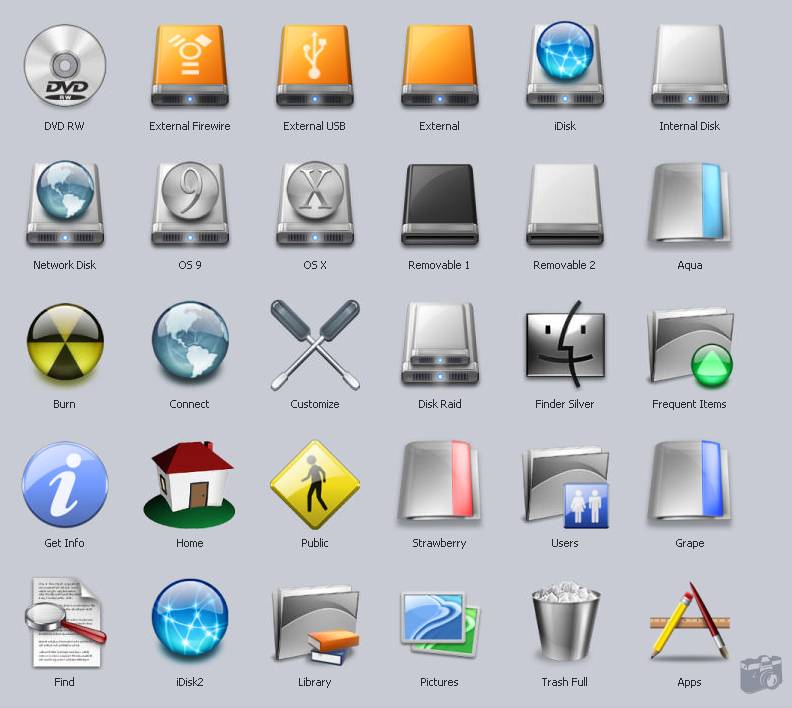Image resolution: width=792 pixels, height=708 pixels.
Task: Open the Home house icon
Action: coord(190,483)
